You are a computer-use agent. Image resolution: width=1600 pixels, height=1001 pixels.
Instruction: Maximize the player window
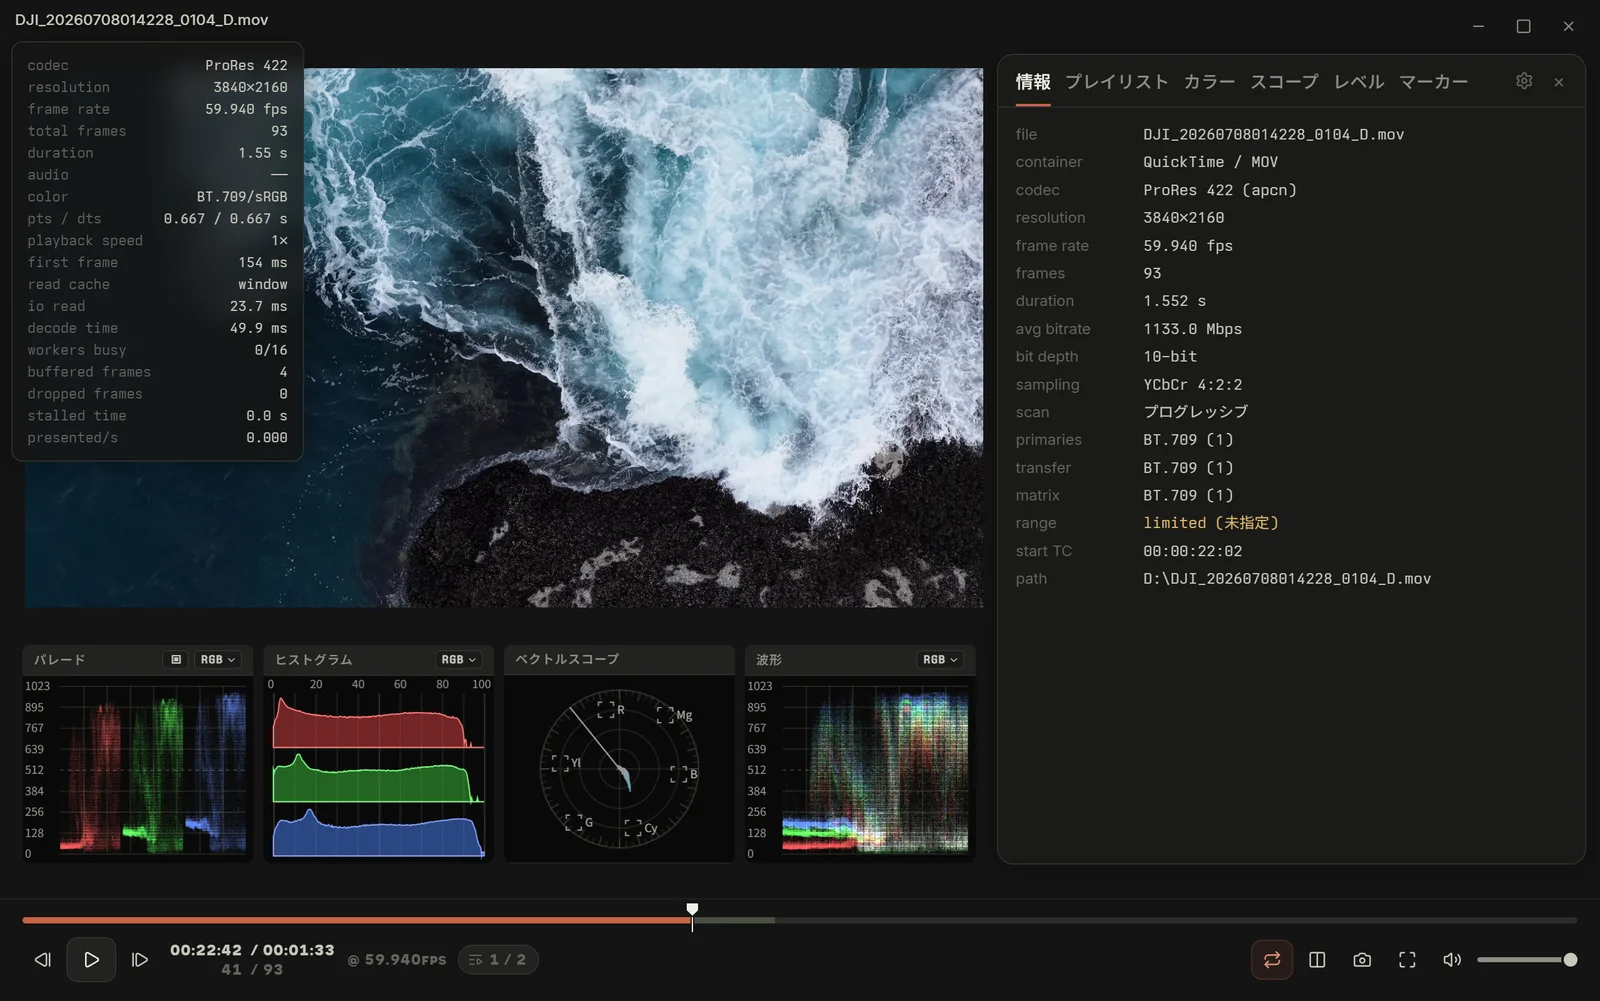[1523, 26]
